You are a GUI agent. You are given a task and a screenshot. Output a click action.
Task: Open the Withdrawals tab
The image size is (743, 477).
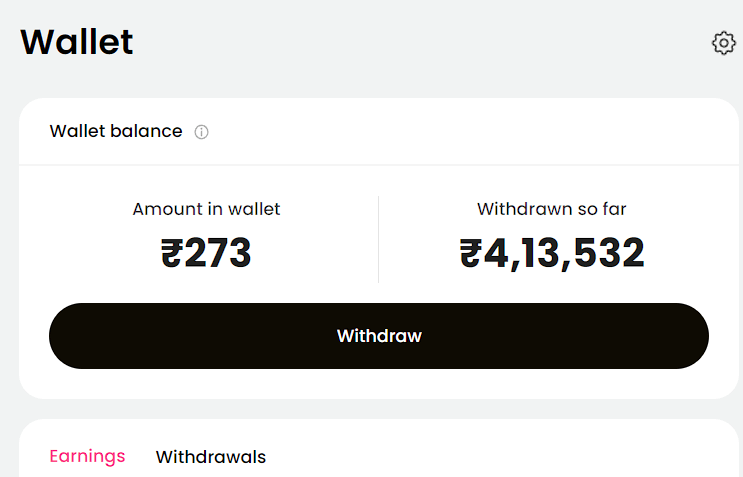211,457
